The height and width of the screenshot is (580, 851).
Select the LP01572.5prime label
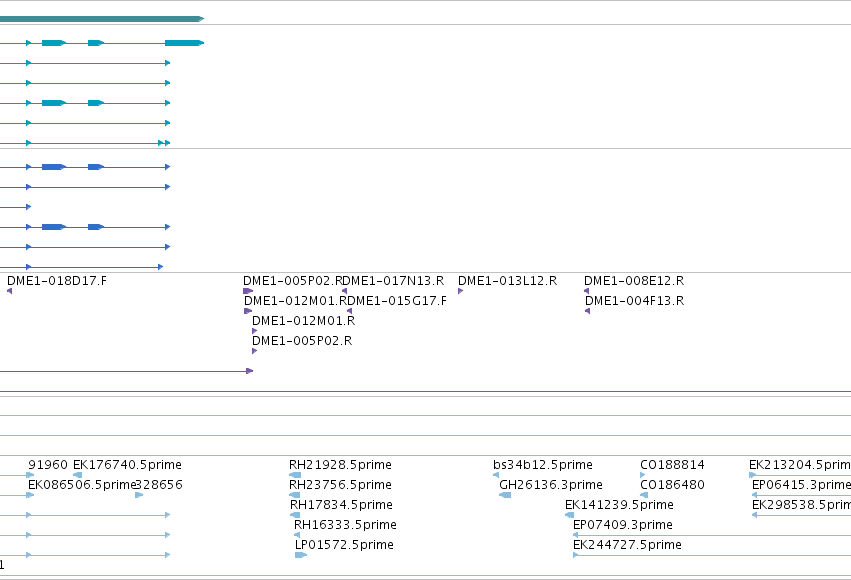click(x=344, y=545)
